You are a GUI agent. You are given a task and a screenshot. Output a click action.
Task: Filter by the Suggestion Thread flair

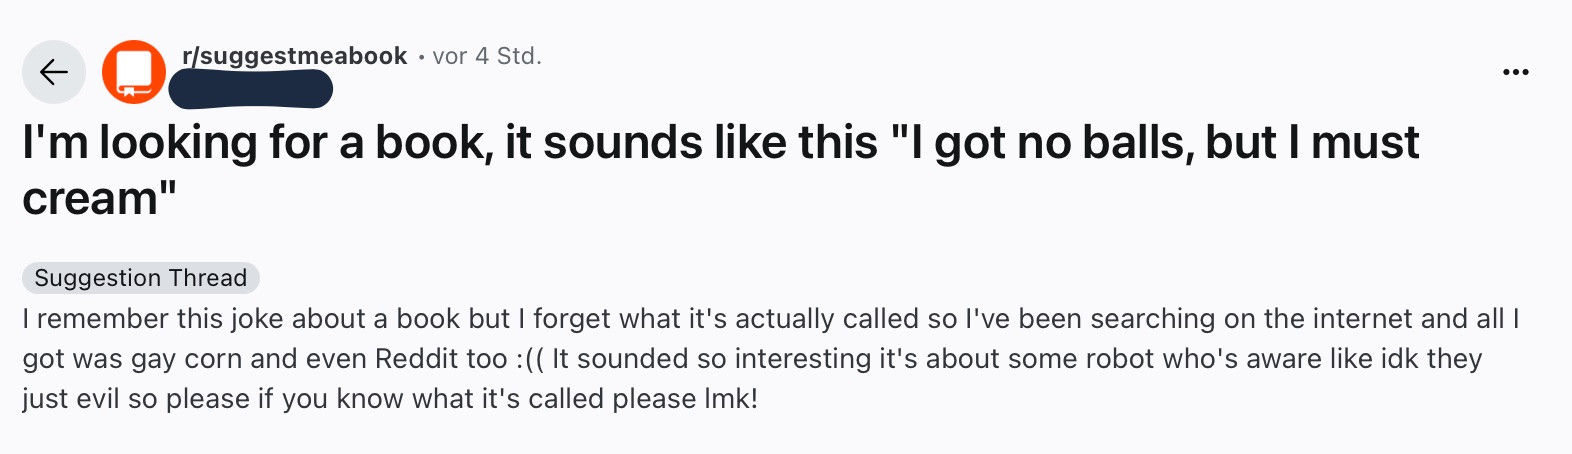point(141,278)
